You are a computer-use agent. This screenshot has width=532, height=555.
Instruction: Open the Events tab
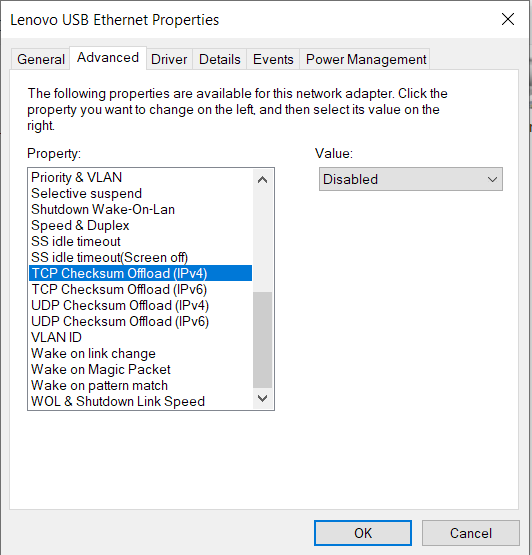(273, 59)
